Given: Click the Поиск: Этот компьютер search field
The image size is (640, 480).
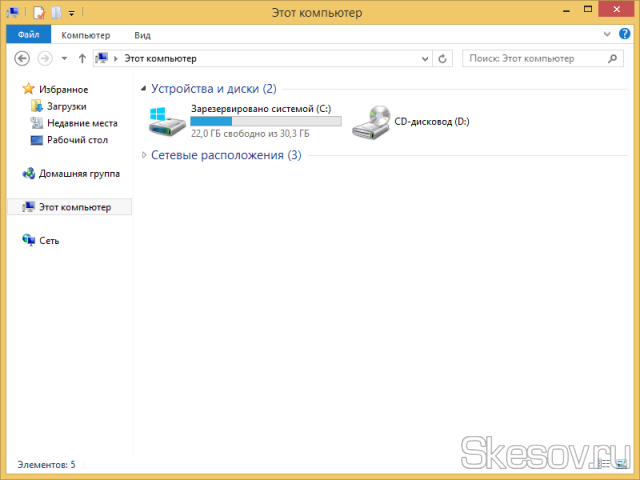Looking at the screenshot, I should [540, 59].
